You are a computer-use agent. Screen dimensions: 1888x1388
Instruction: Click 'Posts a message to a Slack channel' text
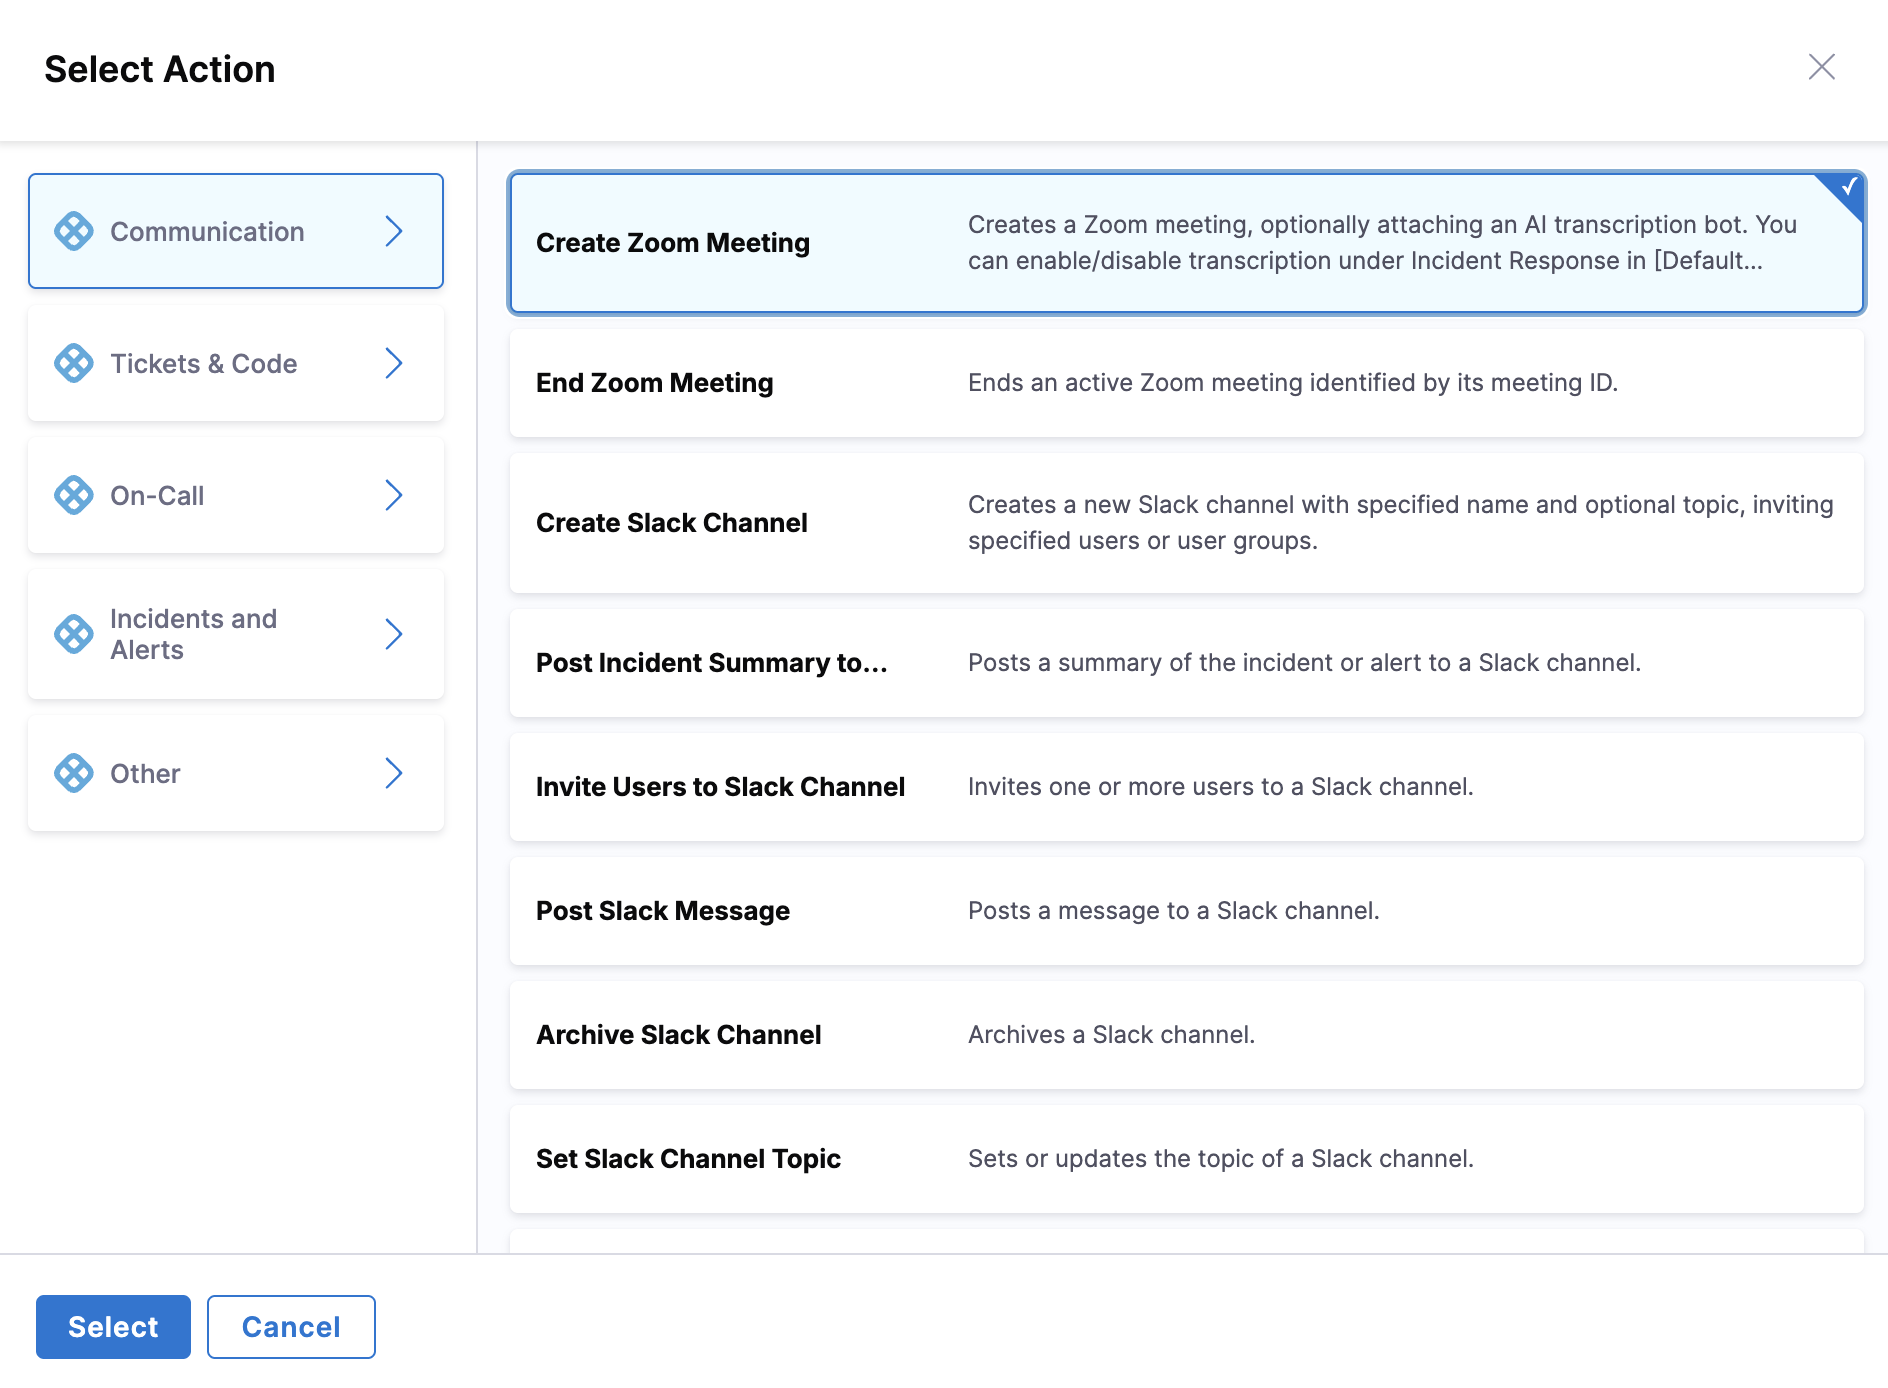tap(1174, 911)
